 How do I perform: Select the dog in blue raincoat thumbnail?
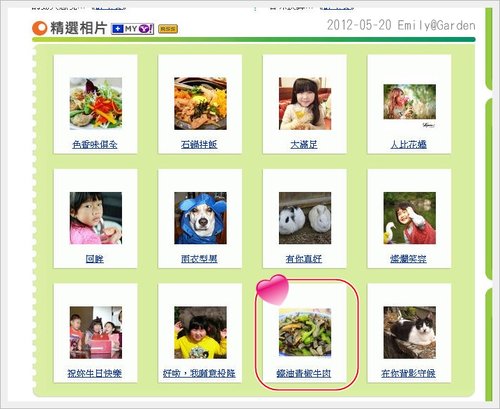(x=200, y=218)
